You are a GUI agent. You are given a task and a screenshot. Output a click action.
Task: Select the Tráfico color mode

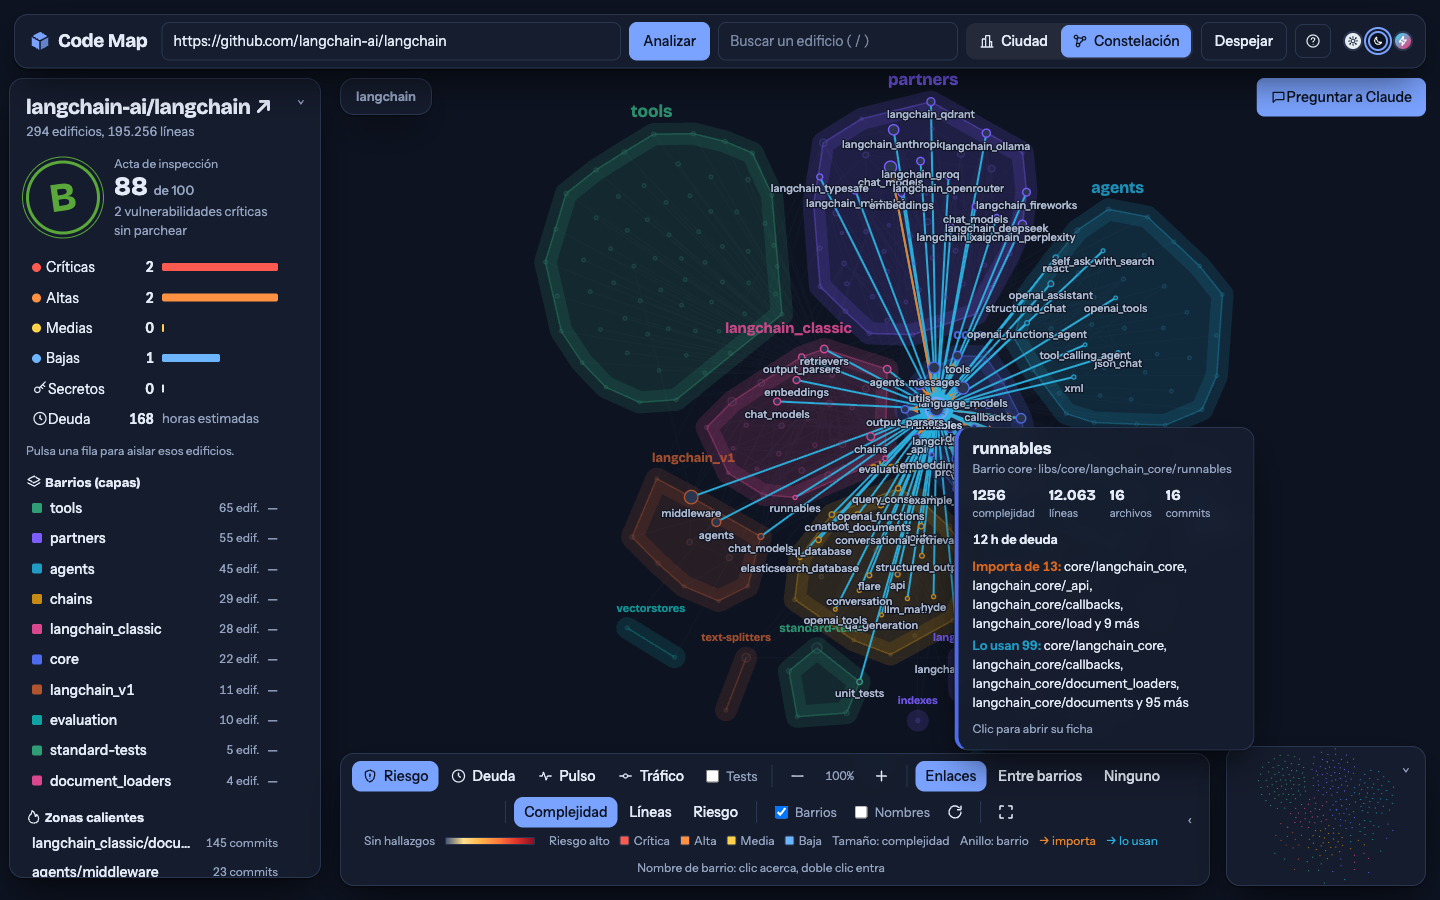tap(651, 776)
